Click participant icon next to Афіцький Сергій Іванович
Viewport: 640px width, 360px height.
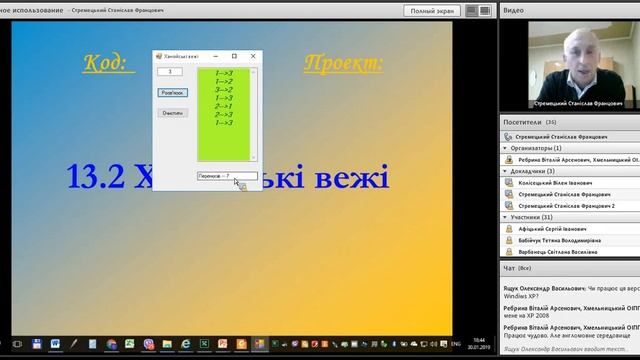[x=509, y=229]
